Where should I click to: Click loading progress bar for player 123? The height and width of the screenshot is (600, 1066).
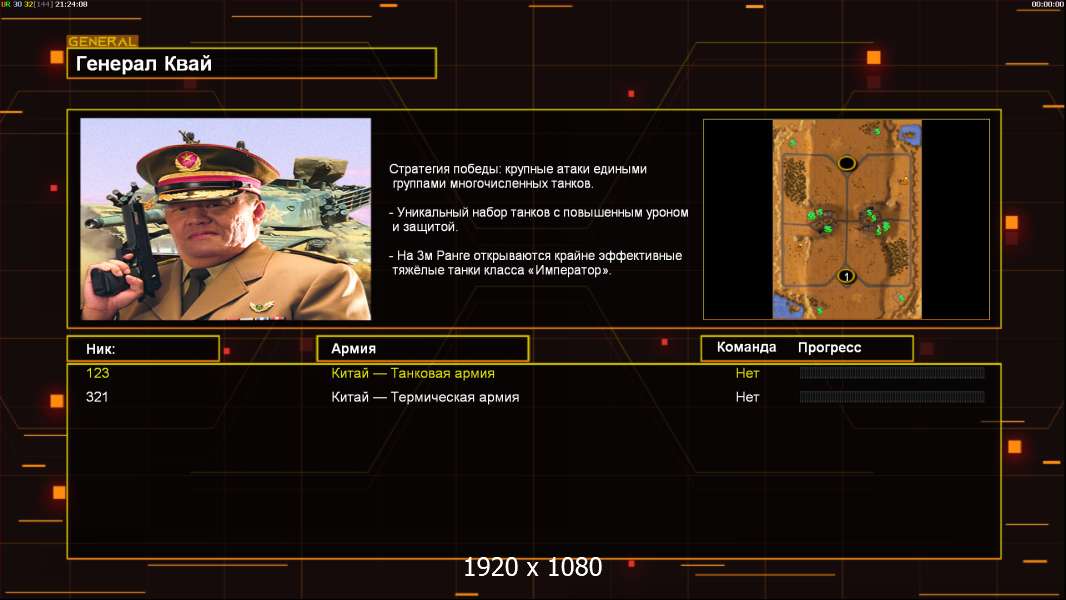tap(892, 374)
